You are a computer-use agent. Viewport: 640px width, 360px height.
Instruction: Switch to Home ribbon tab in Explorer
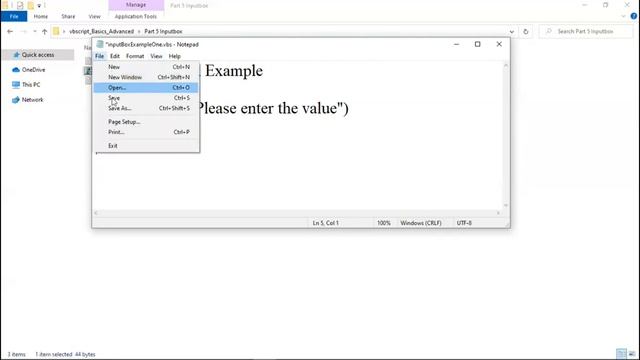(41, 16)
